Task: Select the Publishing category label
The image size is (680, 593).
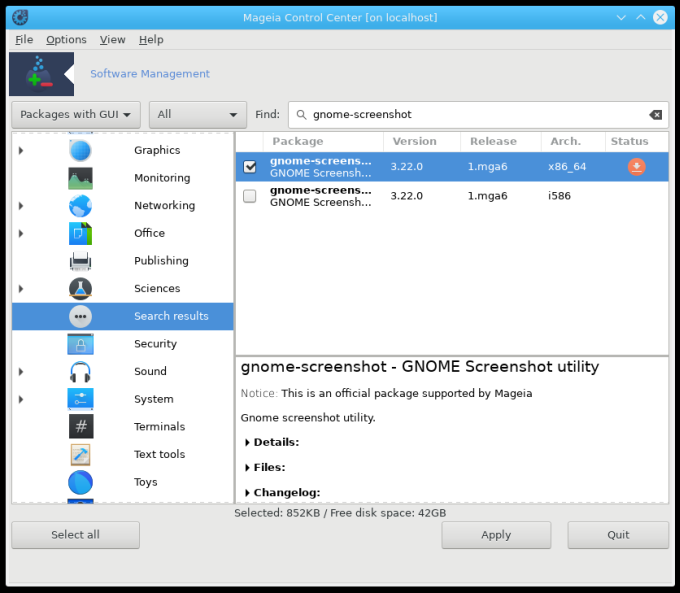Action: coord(161,261)
